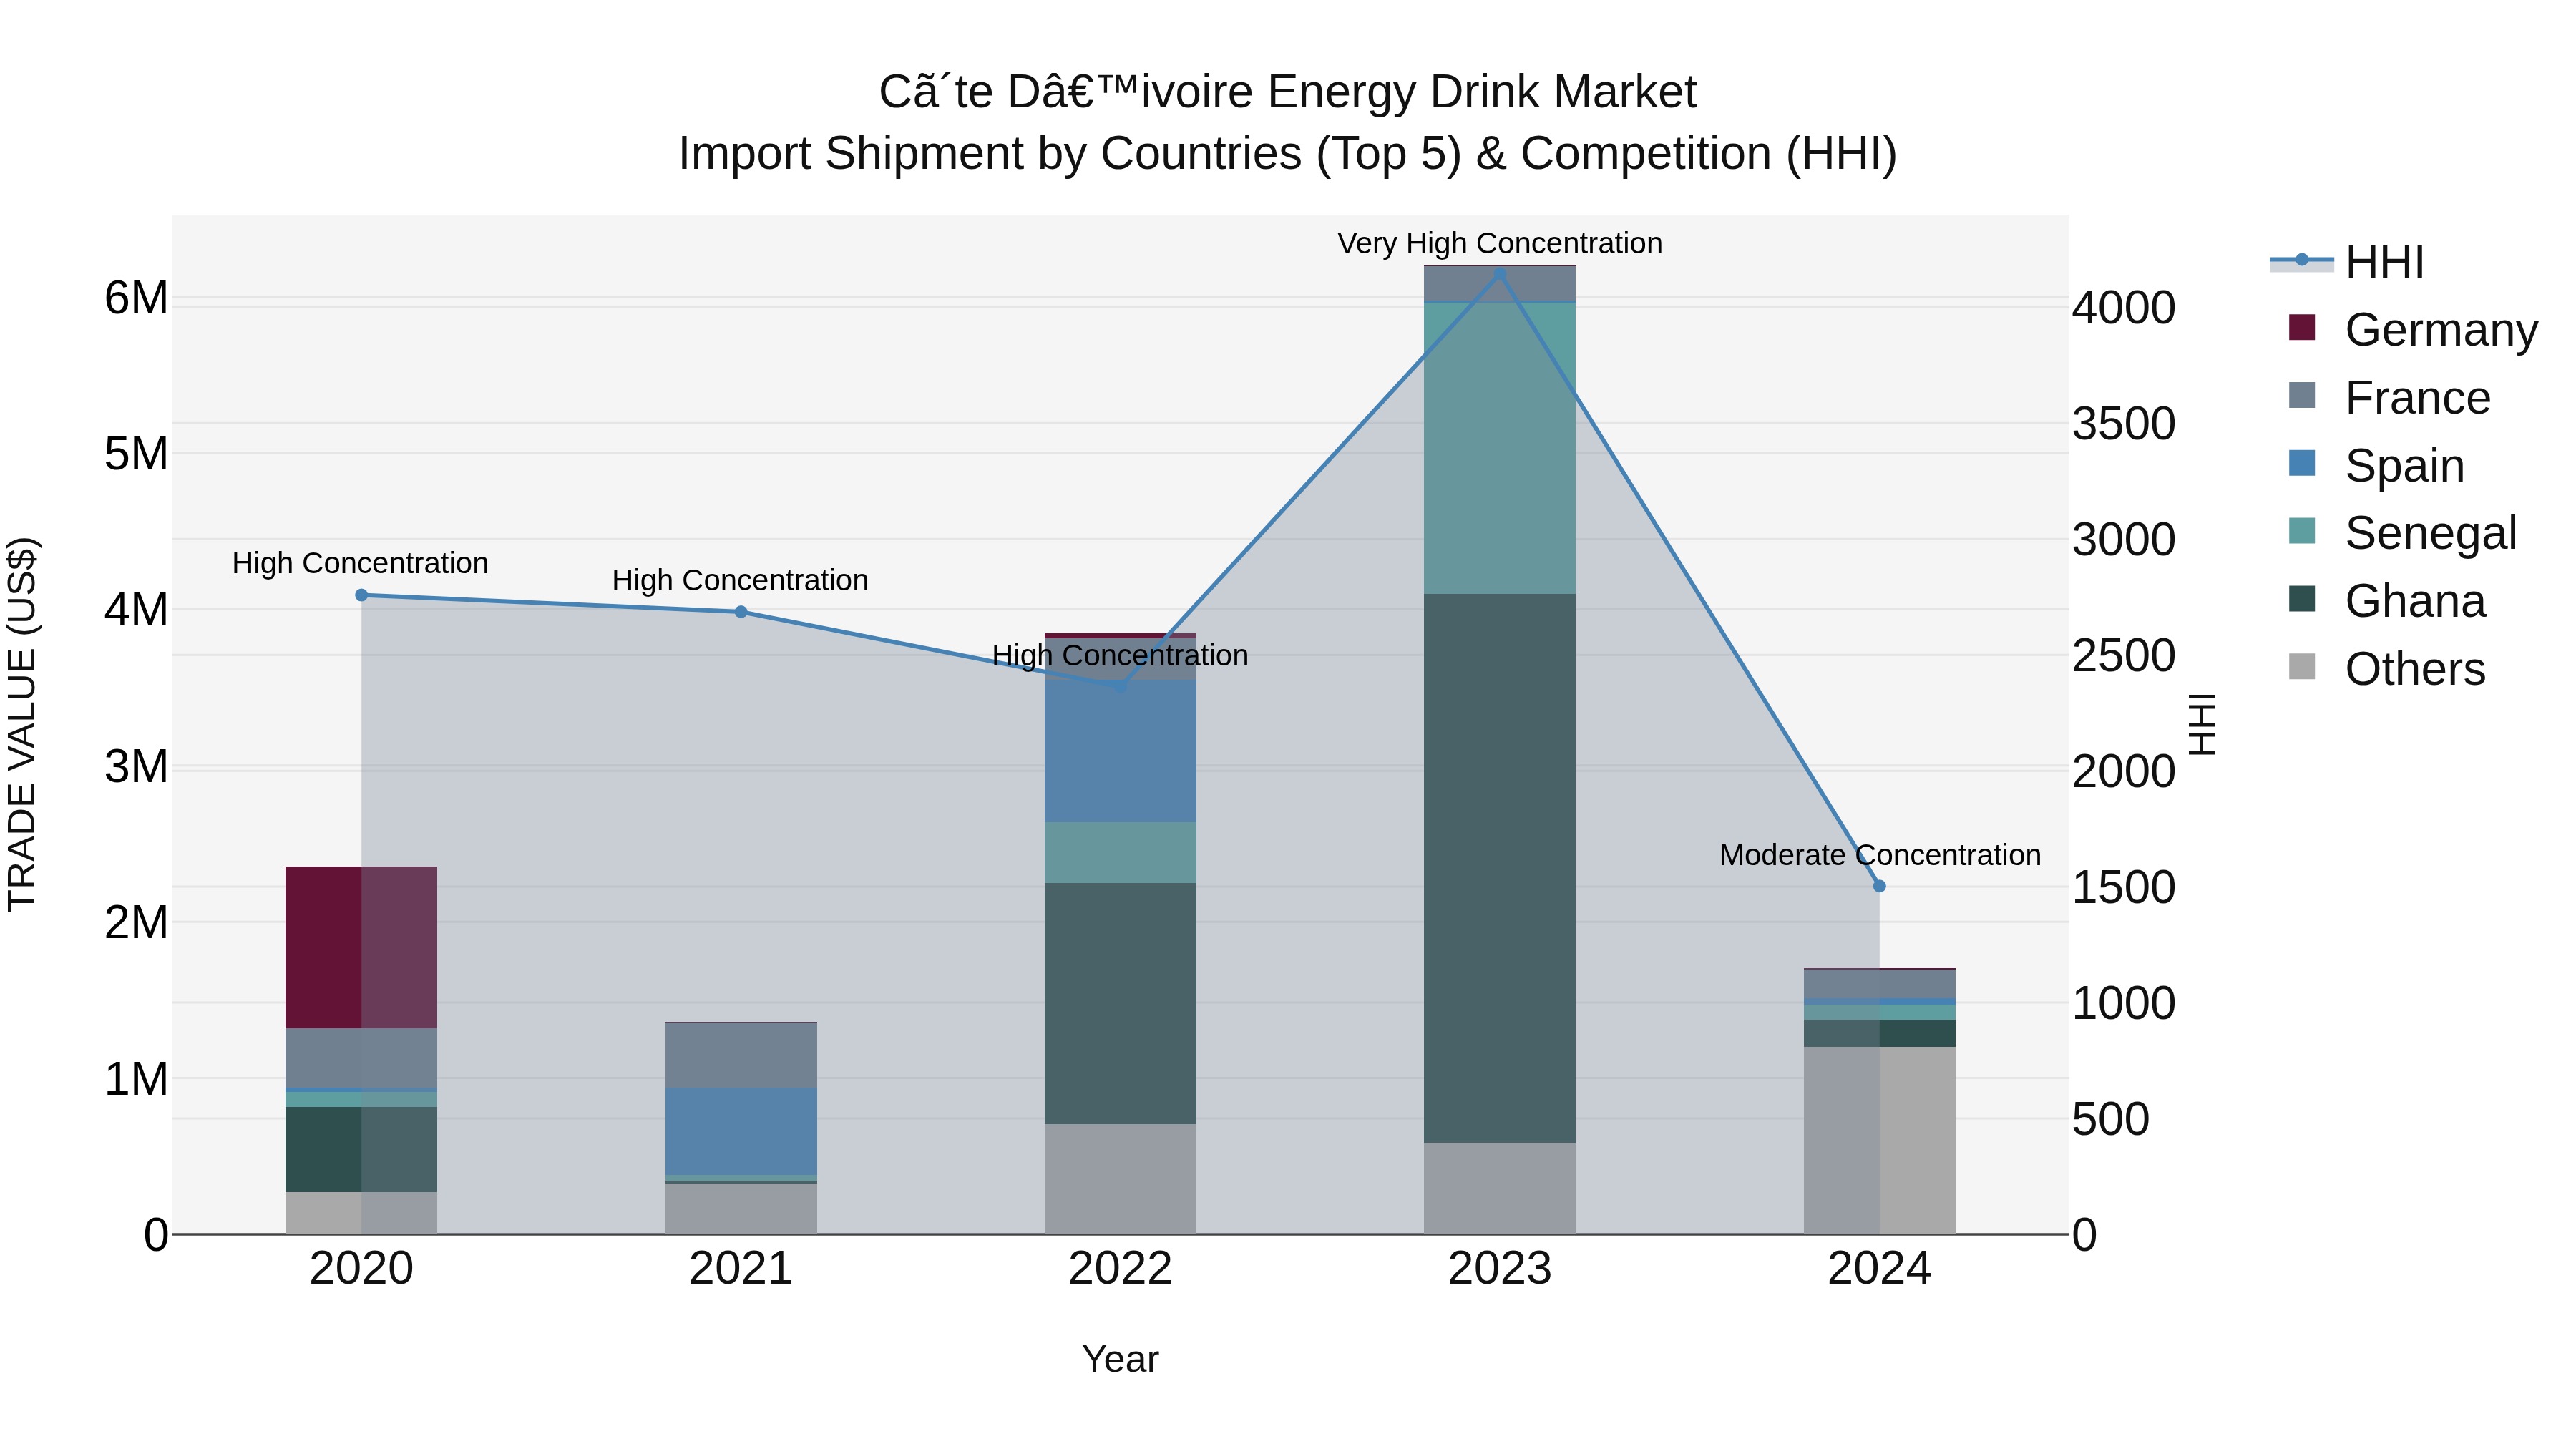Click the 2022 x-axis label
The width and height of the screenshot is (2576, 1449).
(1120, 1269)
